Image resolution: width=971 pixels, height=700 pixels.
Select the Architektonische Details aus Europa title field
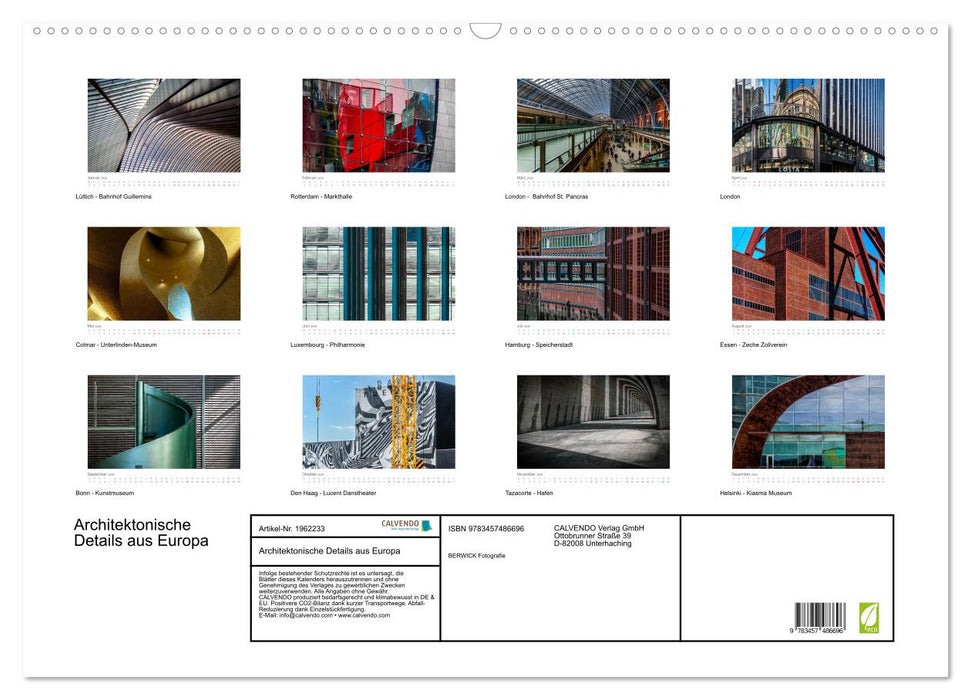tap(329, 551)
